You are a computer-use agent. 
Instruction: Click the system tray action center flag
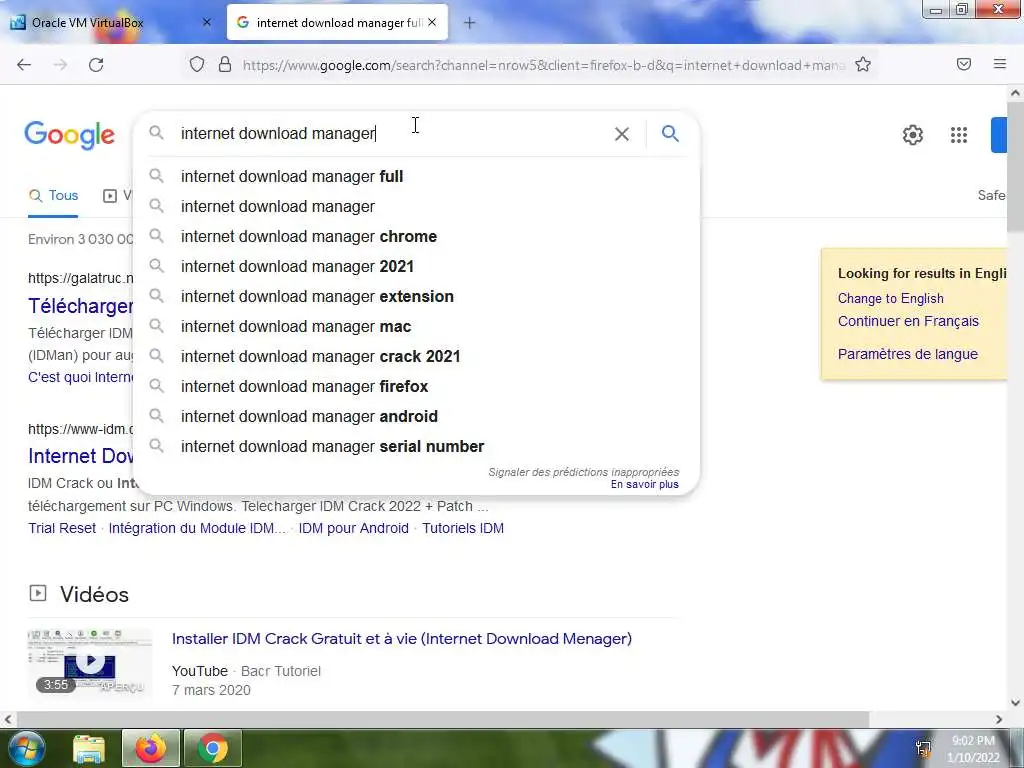923,748
